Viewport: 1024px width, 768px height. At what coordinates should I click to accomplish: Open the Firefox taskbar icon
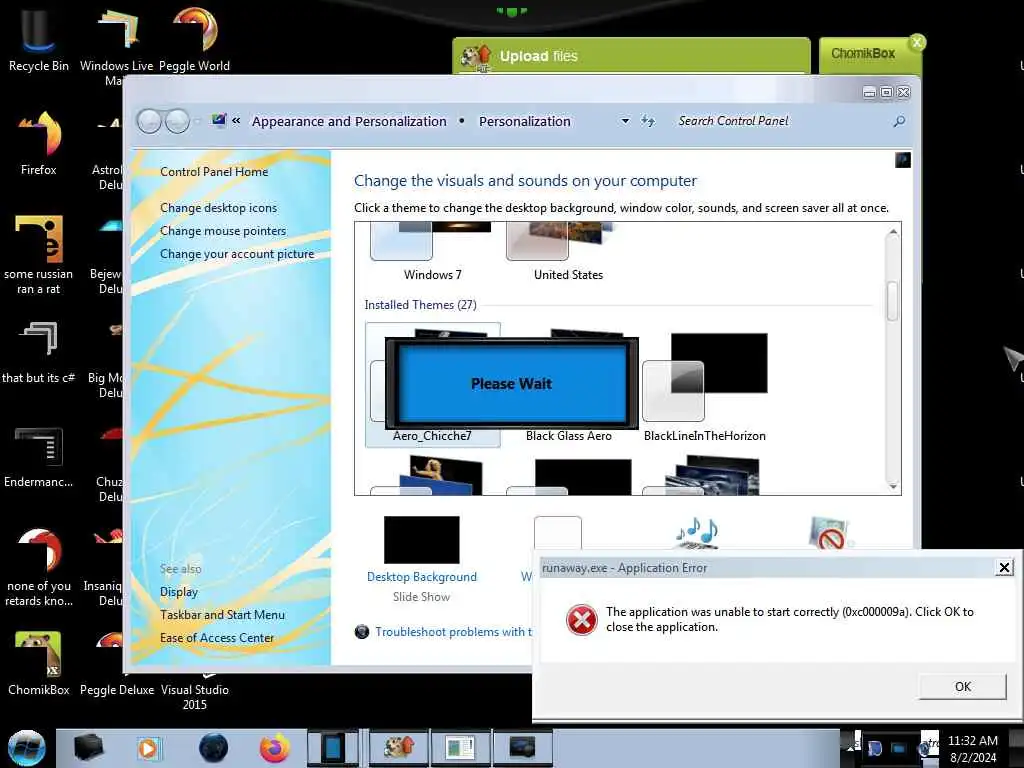pos(274,748)
